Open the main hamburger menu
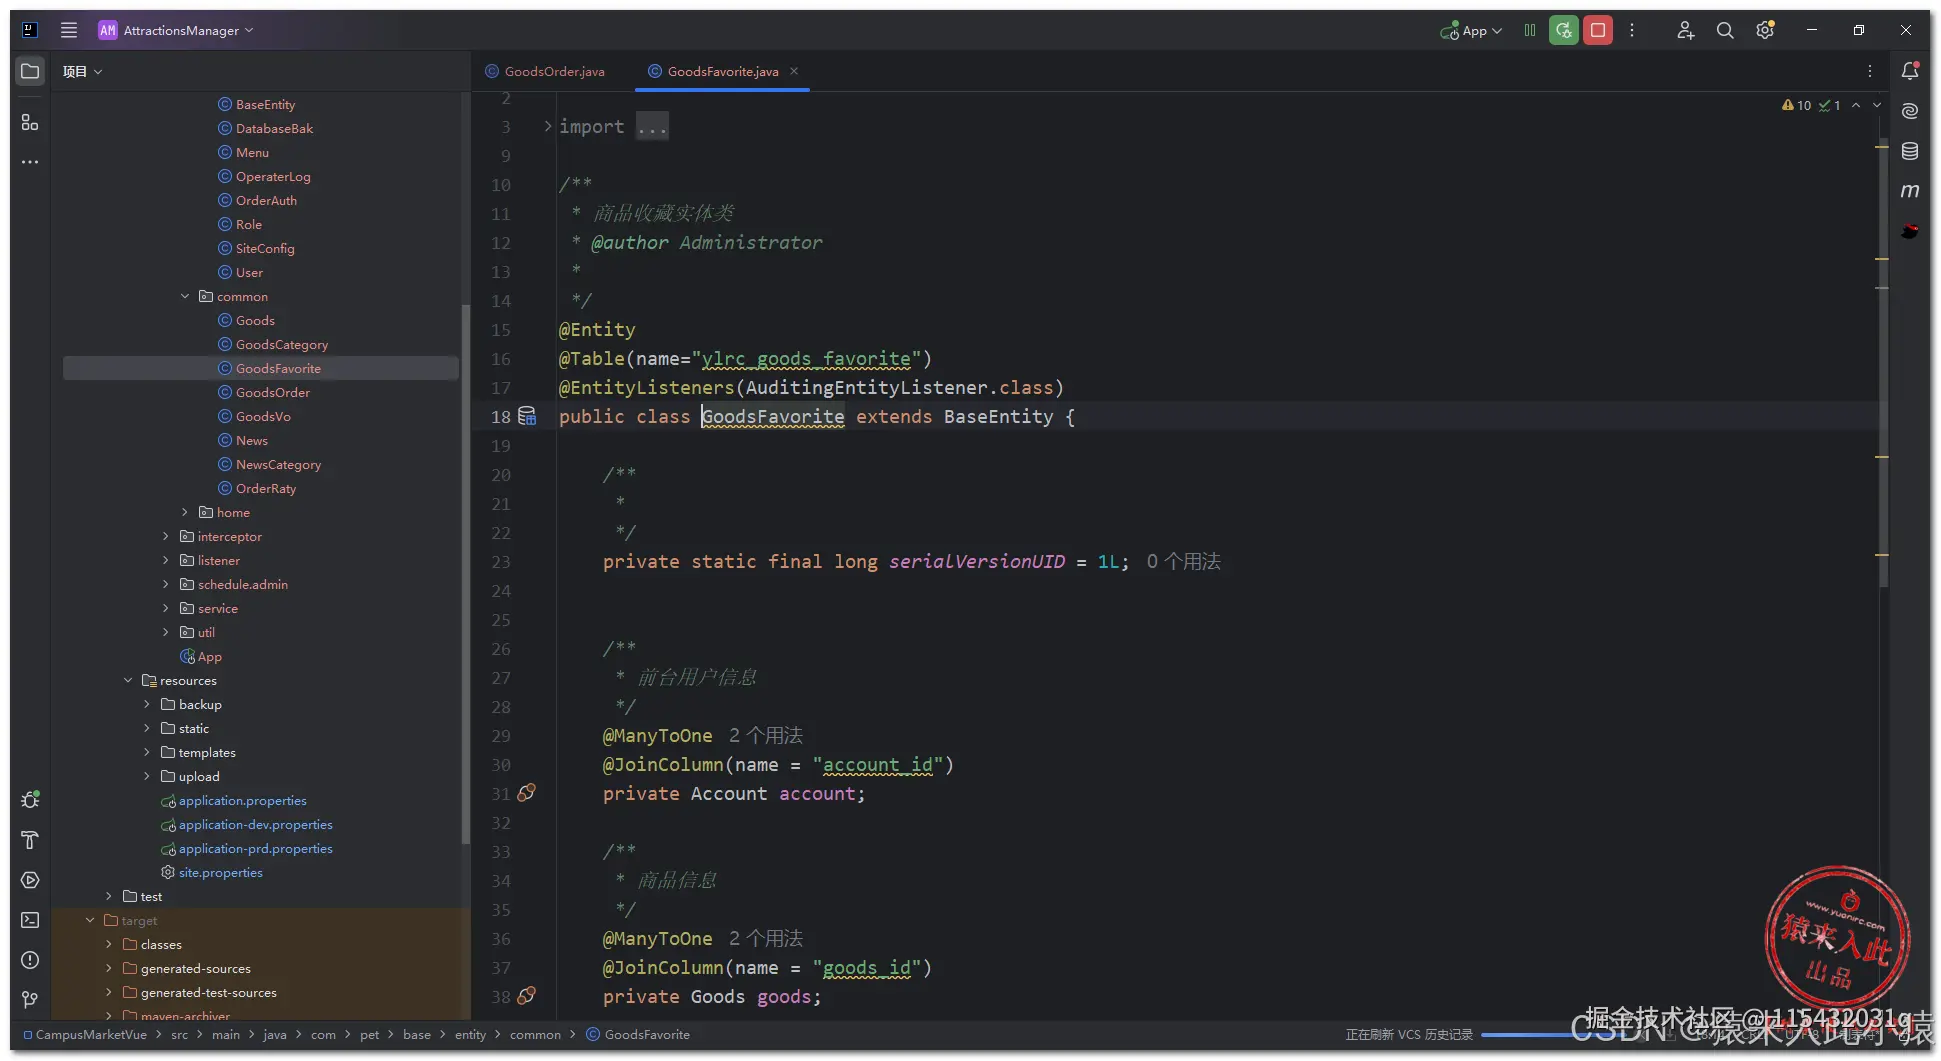This screenshot has width=1941, height=1061. pyautogui.click(x=69, y=30)
